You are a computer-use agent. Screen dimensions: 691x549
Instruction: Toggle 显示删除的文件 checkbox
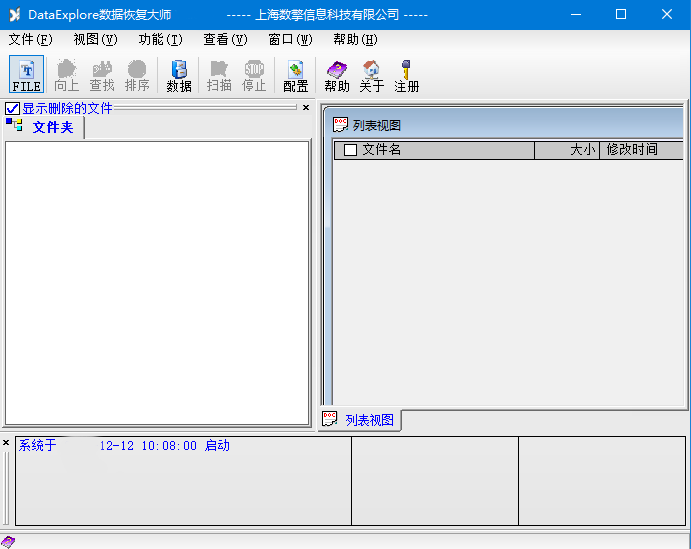[x=12, y=108]
